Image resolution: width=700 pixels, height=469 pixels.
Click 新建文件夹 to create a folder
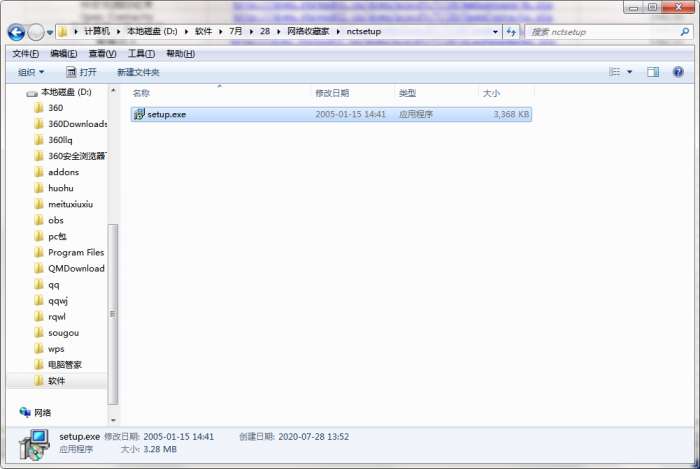point(138,72)
